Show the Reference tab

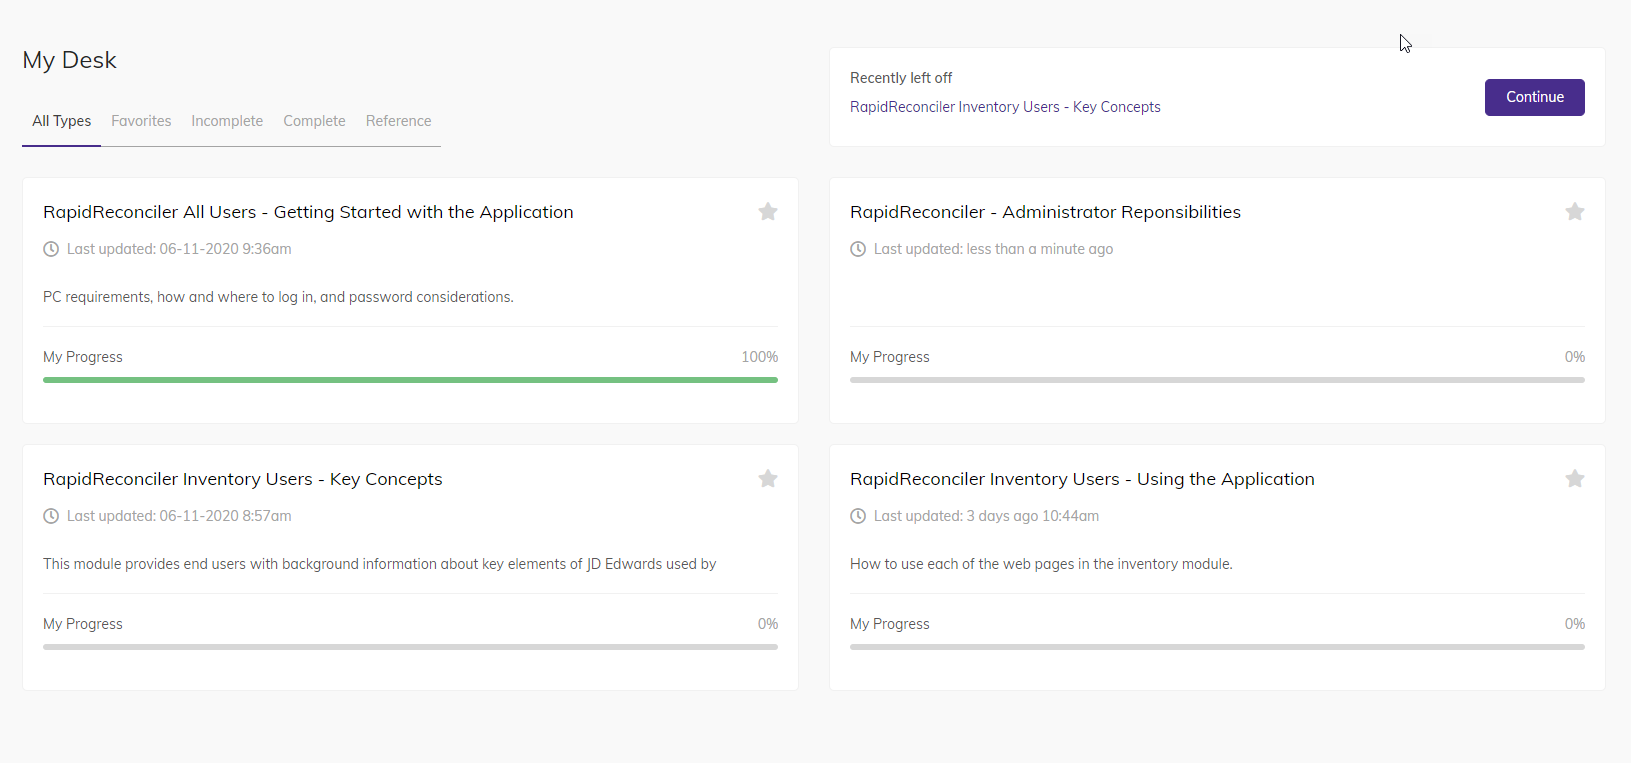tap(398, 121)
